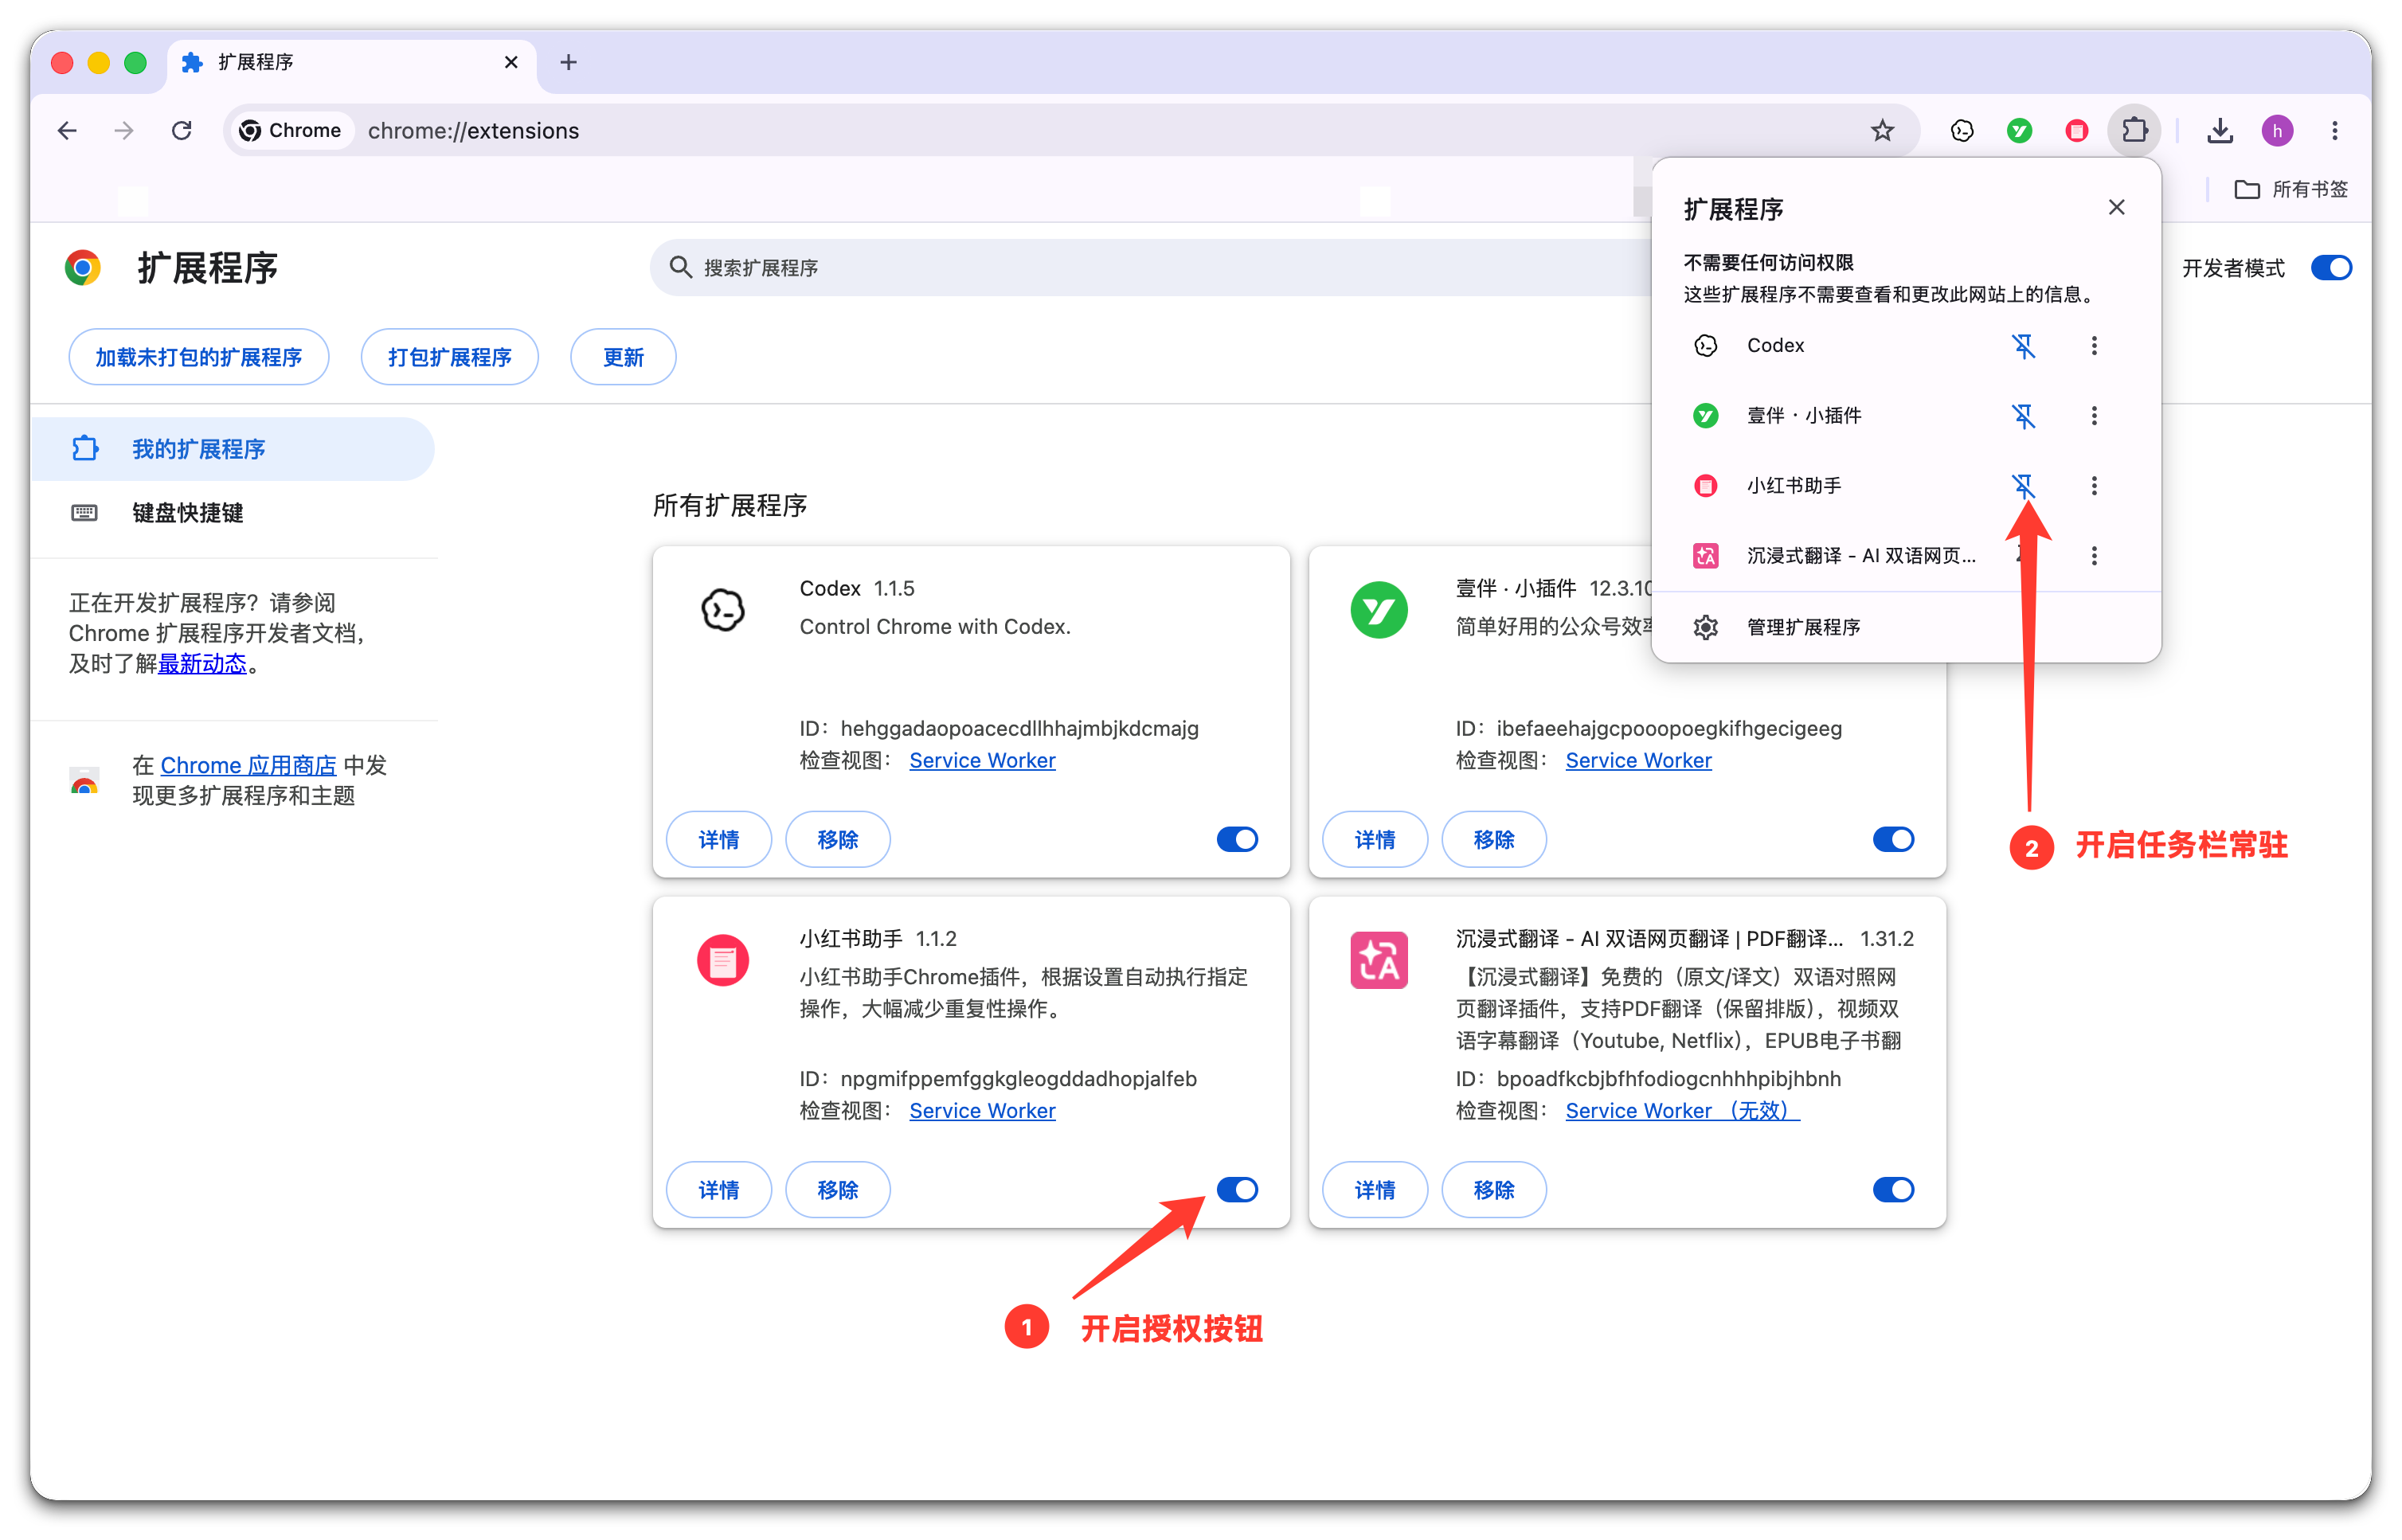Image resolution: width=2402 pixels, height=1540 pixels.
Task: Close the 扩展程序 popup panel
Action: coord(2116,207)
